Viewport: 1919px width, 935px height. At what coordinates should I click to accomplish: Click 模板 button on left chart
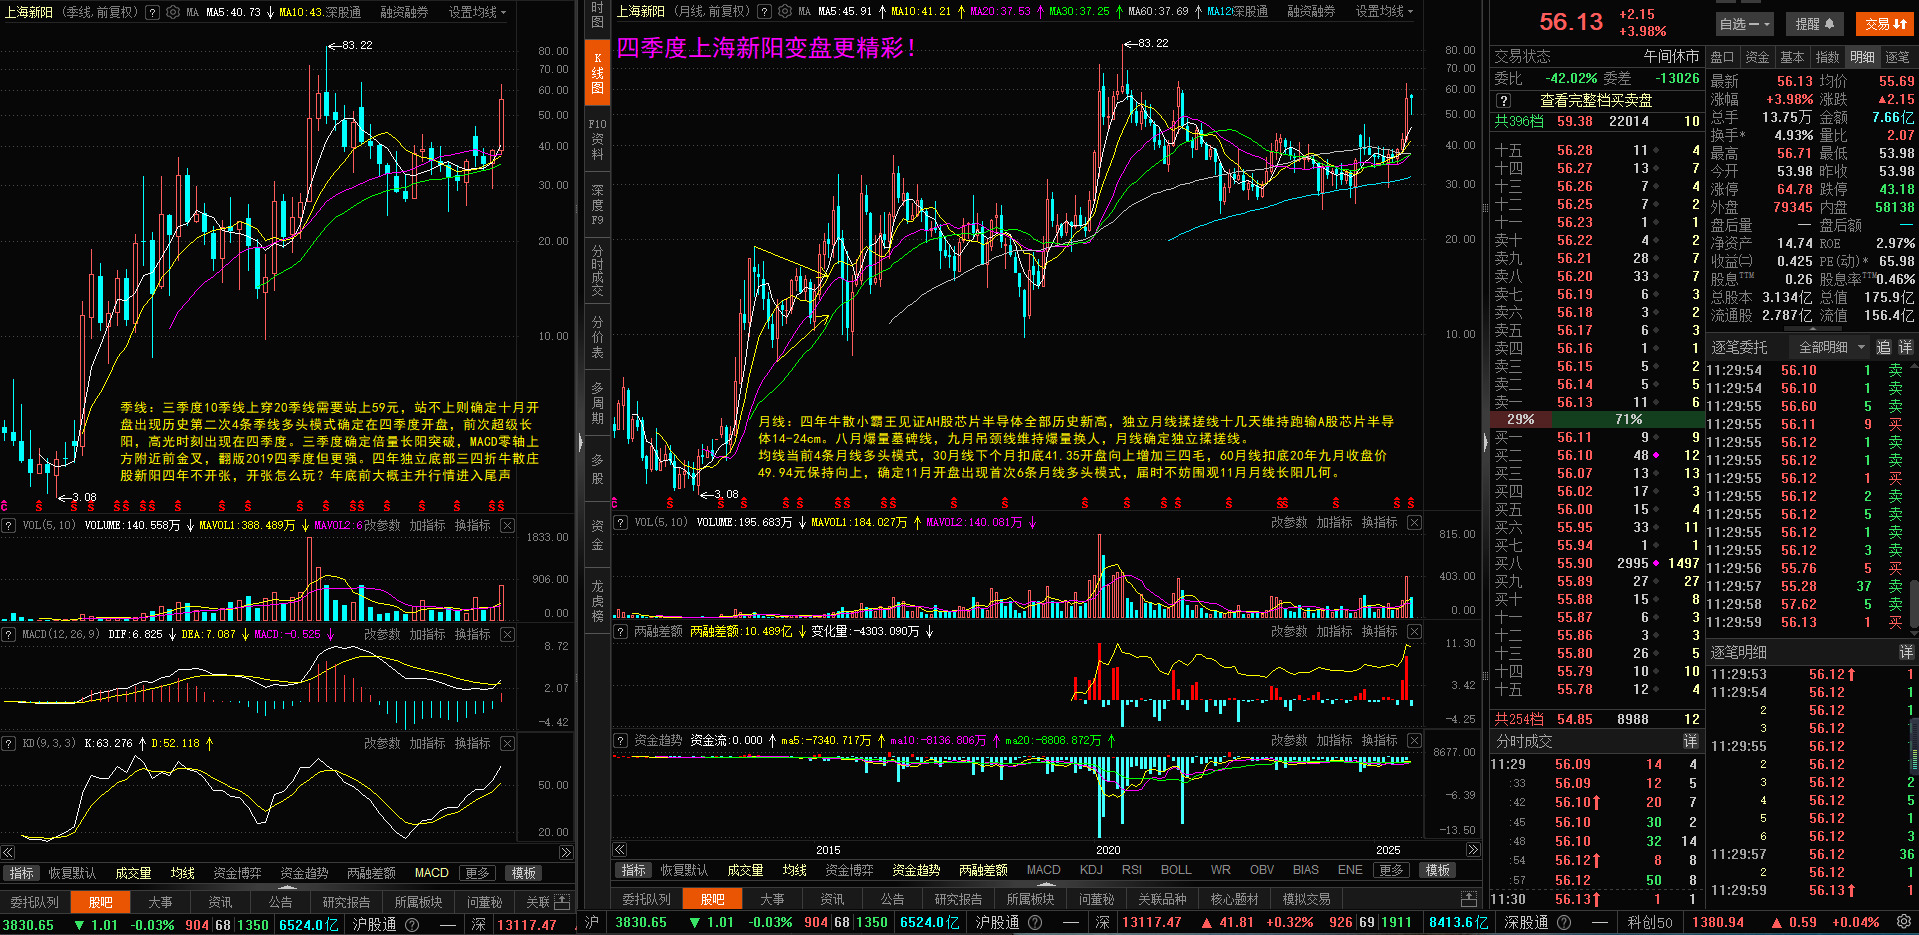click(x=524, y=873)
